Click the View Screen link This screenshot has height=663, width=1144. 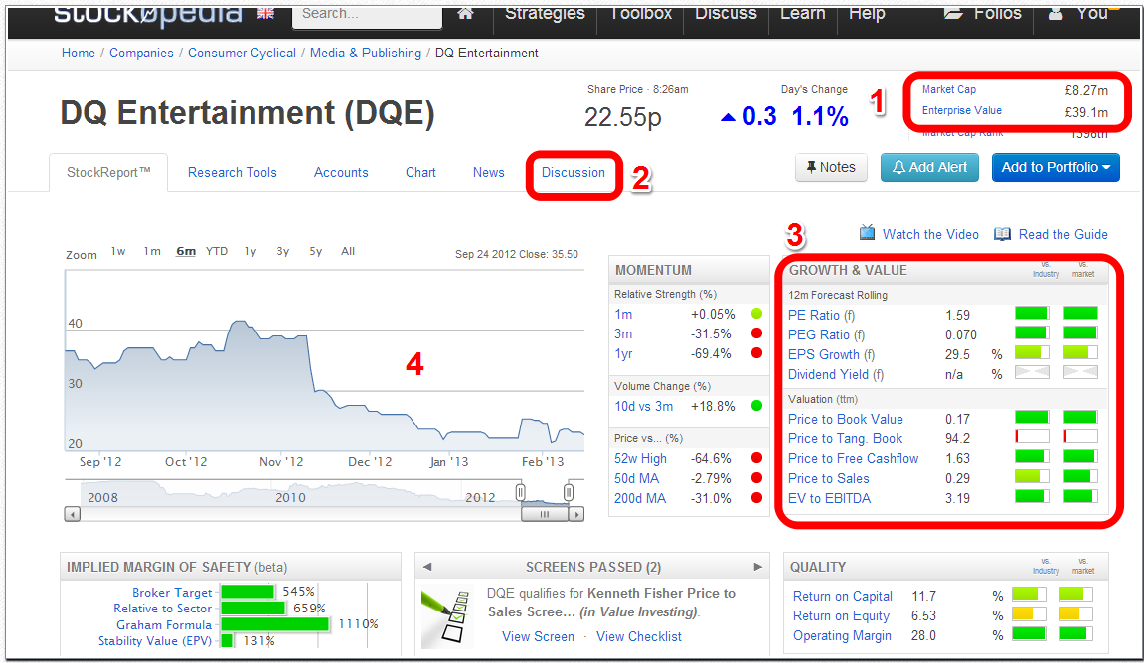click(538, 636)
